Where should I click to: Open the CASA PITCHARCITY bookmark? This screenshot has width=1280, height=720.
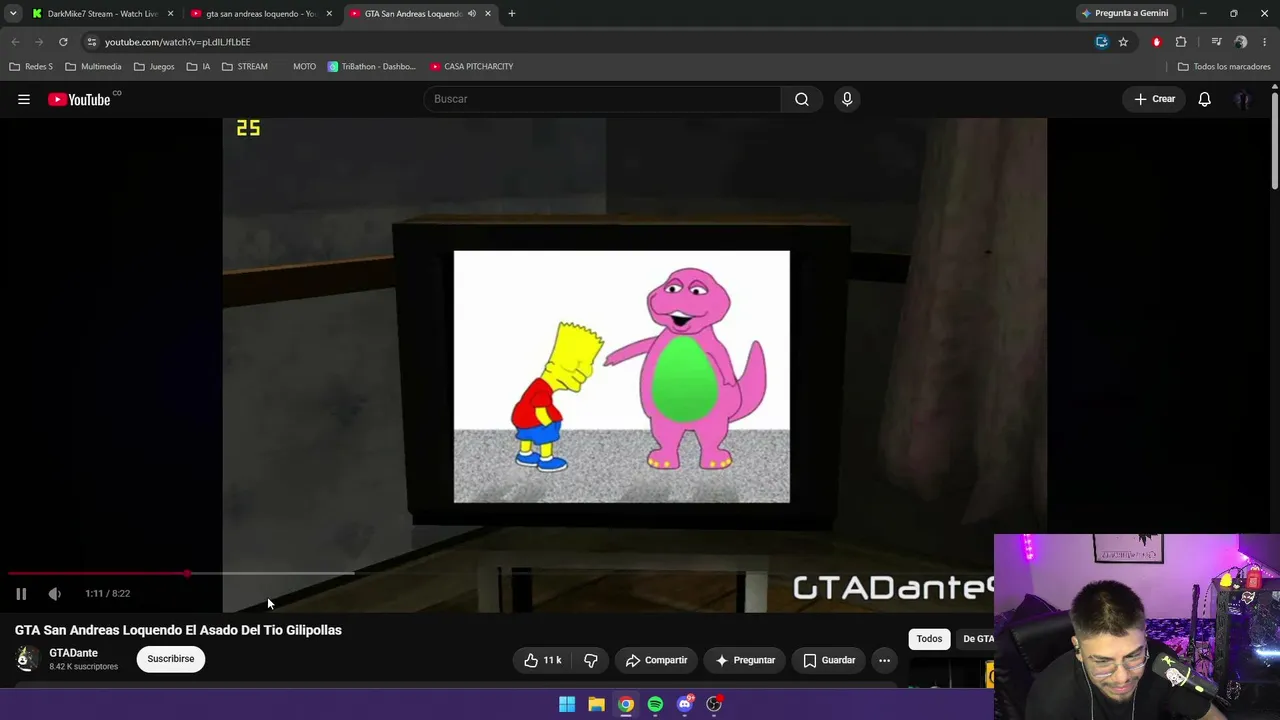point(472,67)
